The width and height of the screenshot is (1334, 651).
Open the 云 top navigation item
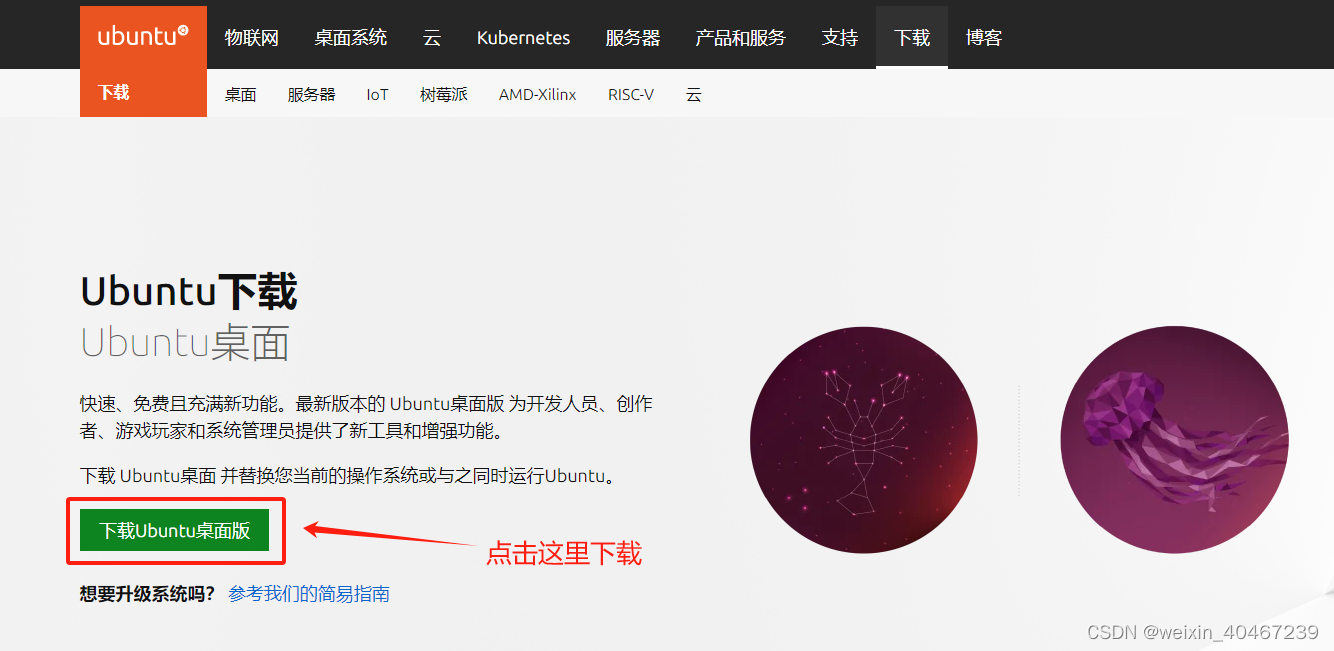[432, 38]
